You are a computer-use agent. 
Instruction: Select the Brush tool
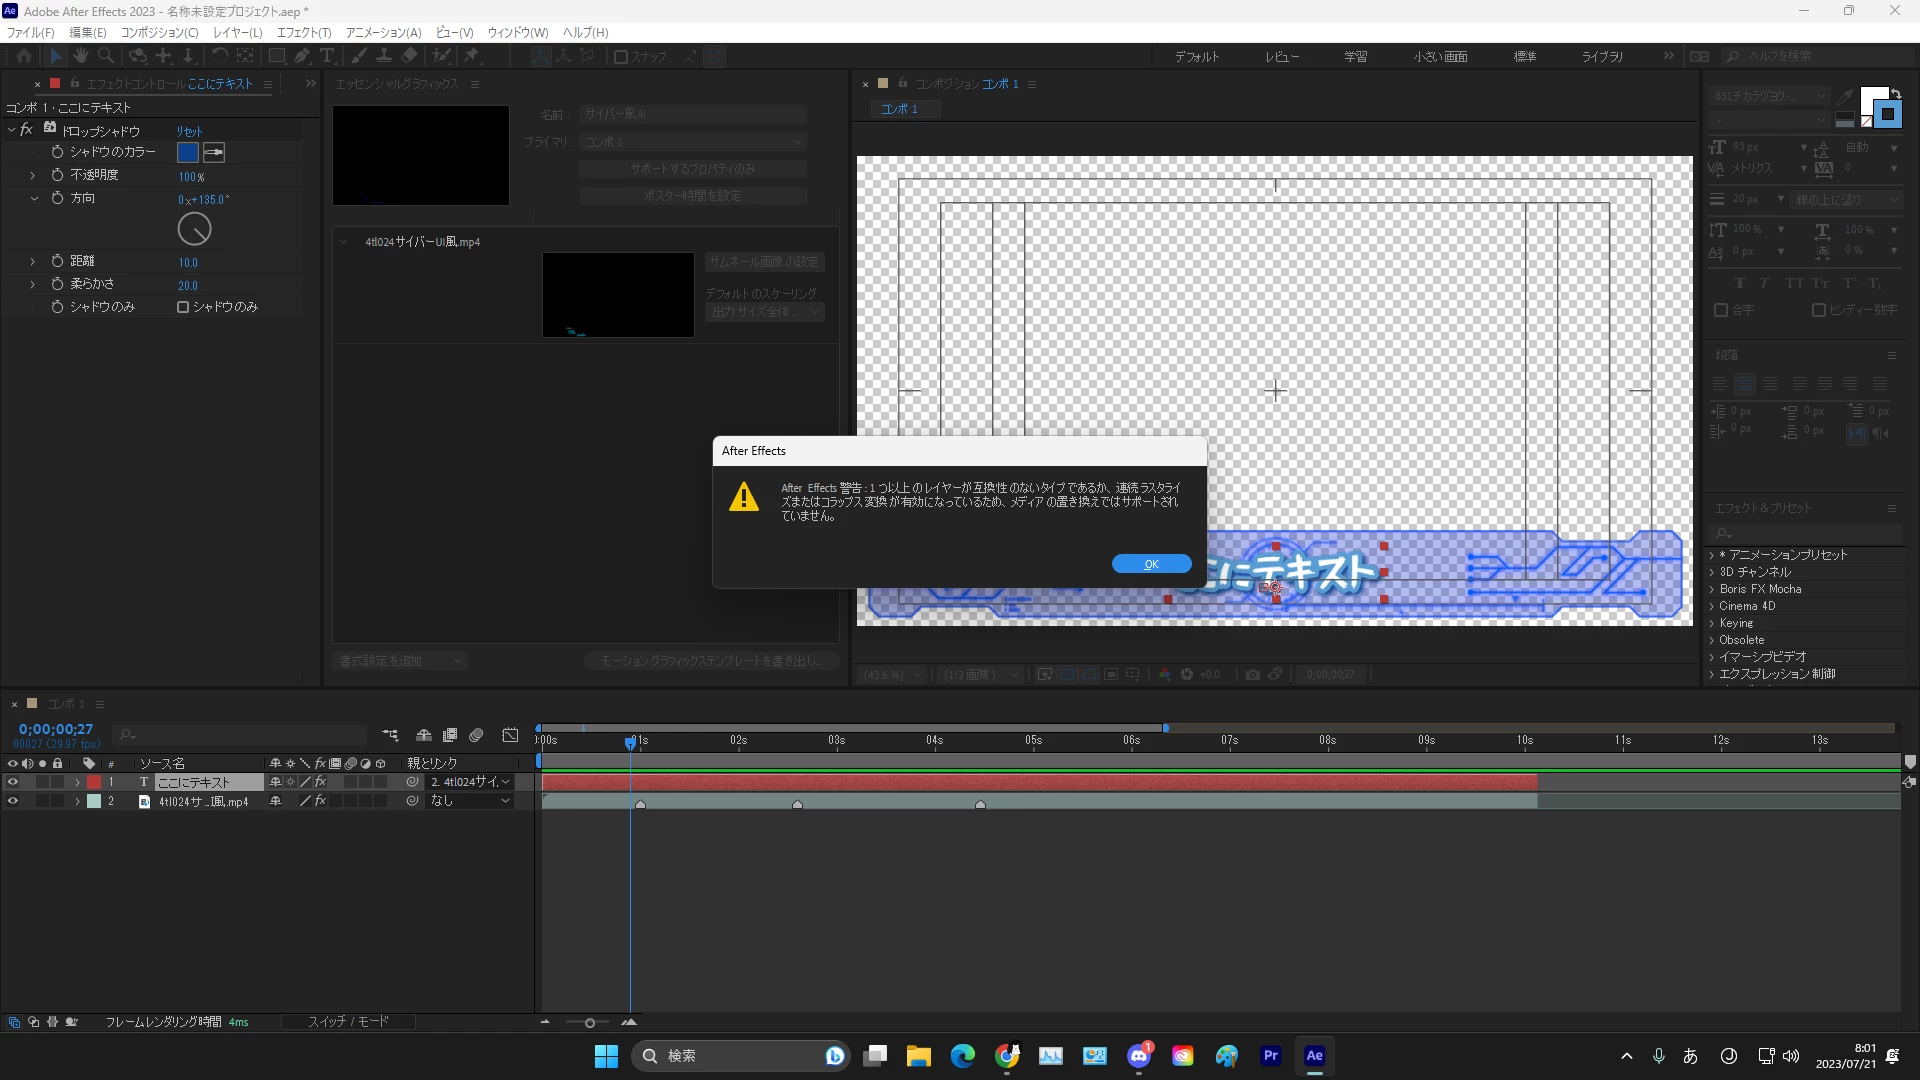(x=358, y=57)
